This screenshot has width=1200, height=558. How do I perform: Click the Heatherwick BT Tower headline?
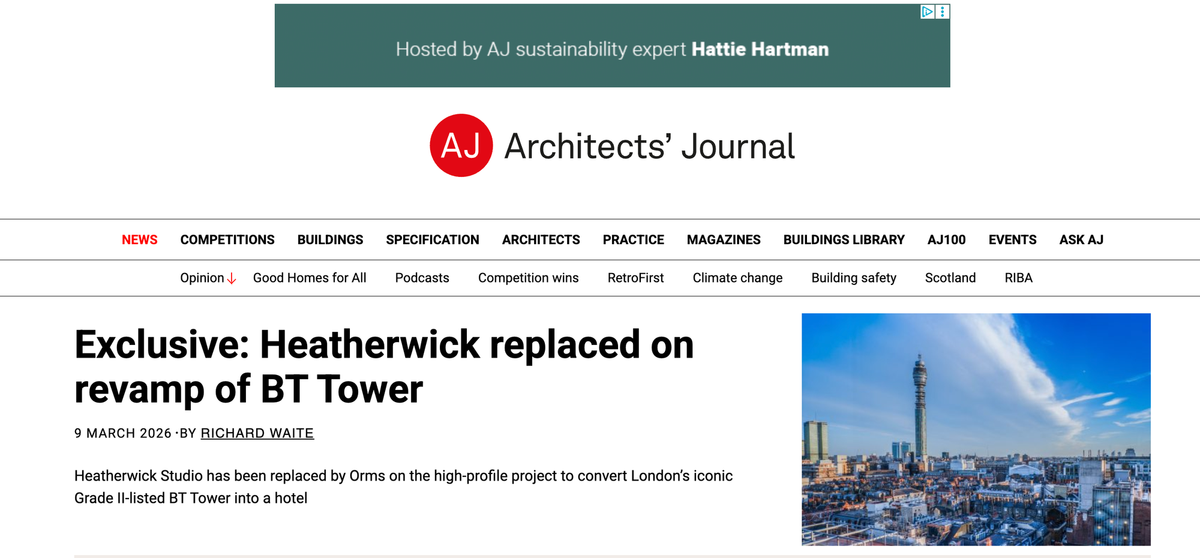click(x=384, y=366)
